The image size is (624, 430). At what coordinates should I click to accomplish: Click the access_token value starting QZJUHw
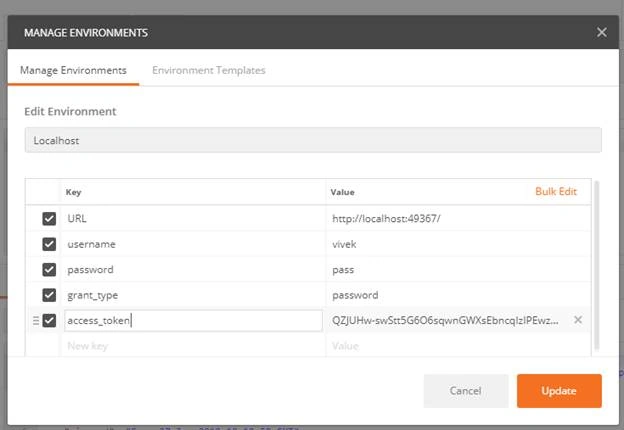445,320
